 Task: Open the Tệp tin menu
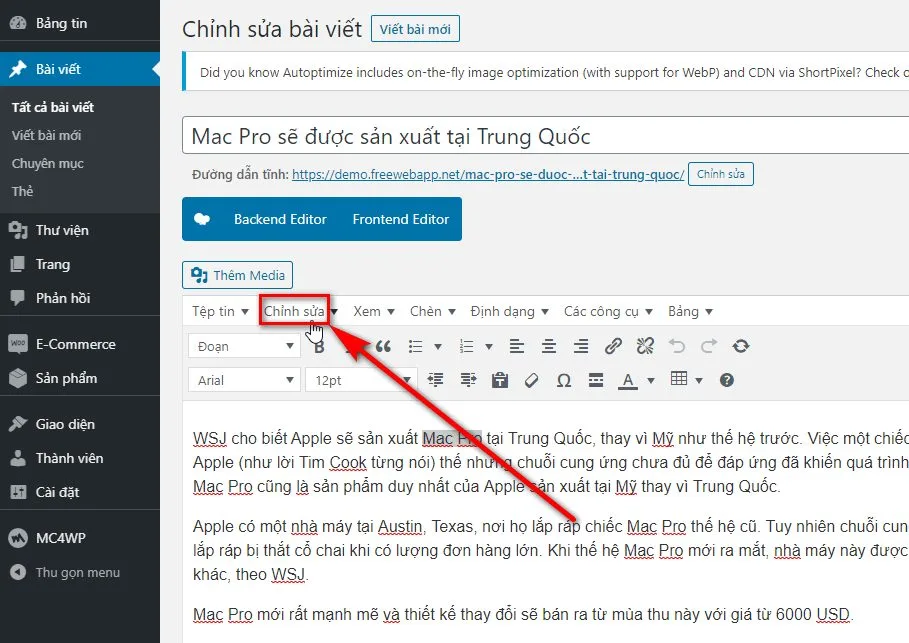point(220,311)
